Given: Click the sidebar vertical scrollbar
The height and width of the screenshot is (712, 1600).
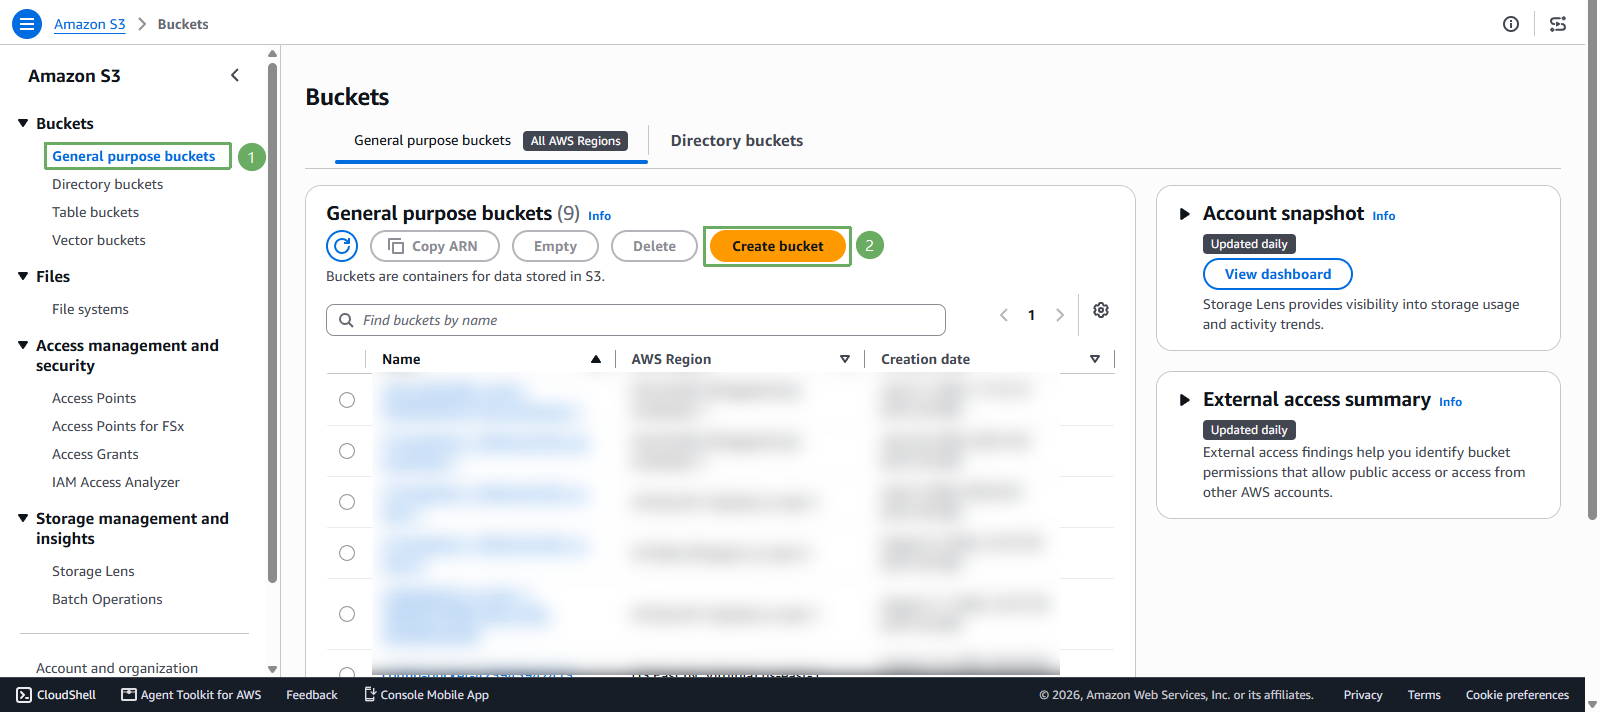Looking at the screenshot, I should (272, 322).
